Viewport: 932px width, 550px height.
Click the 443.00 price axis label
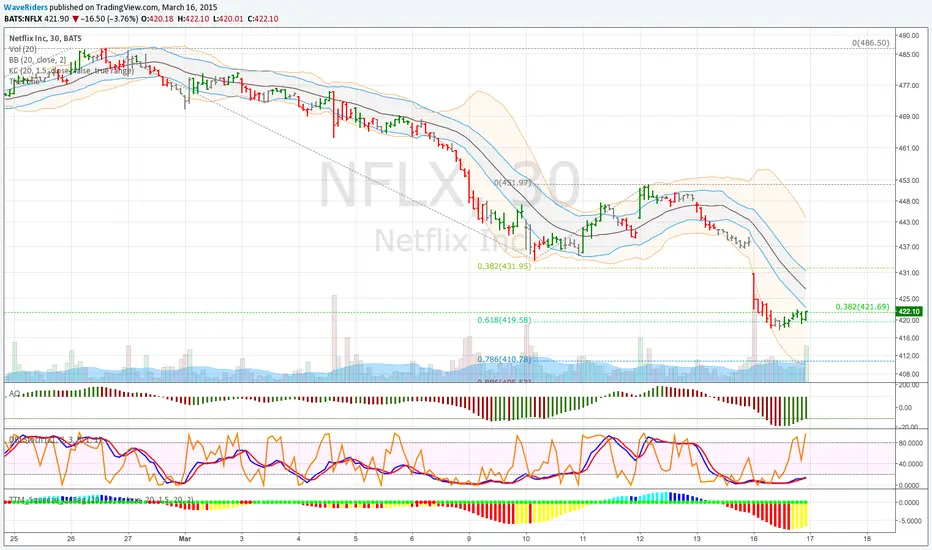click(909, 222)
